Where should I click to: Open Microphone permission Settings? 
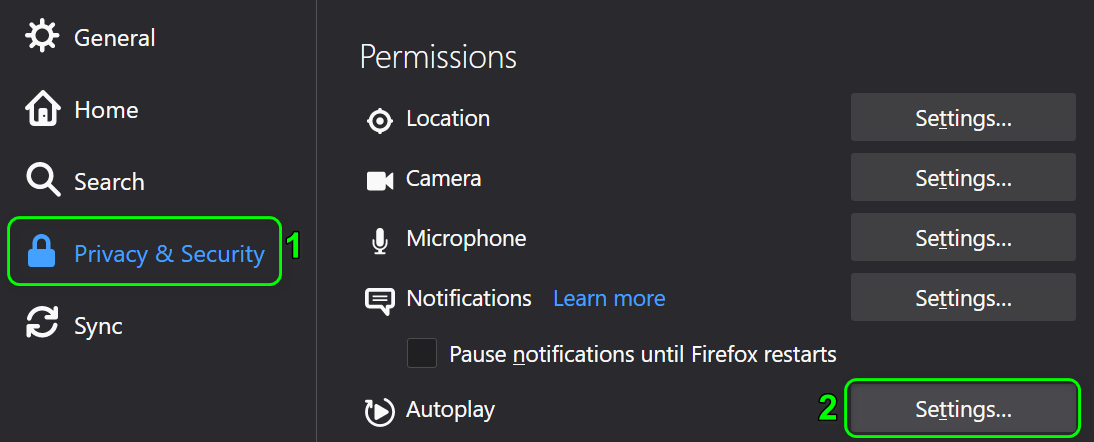(963, 238)
